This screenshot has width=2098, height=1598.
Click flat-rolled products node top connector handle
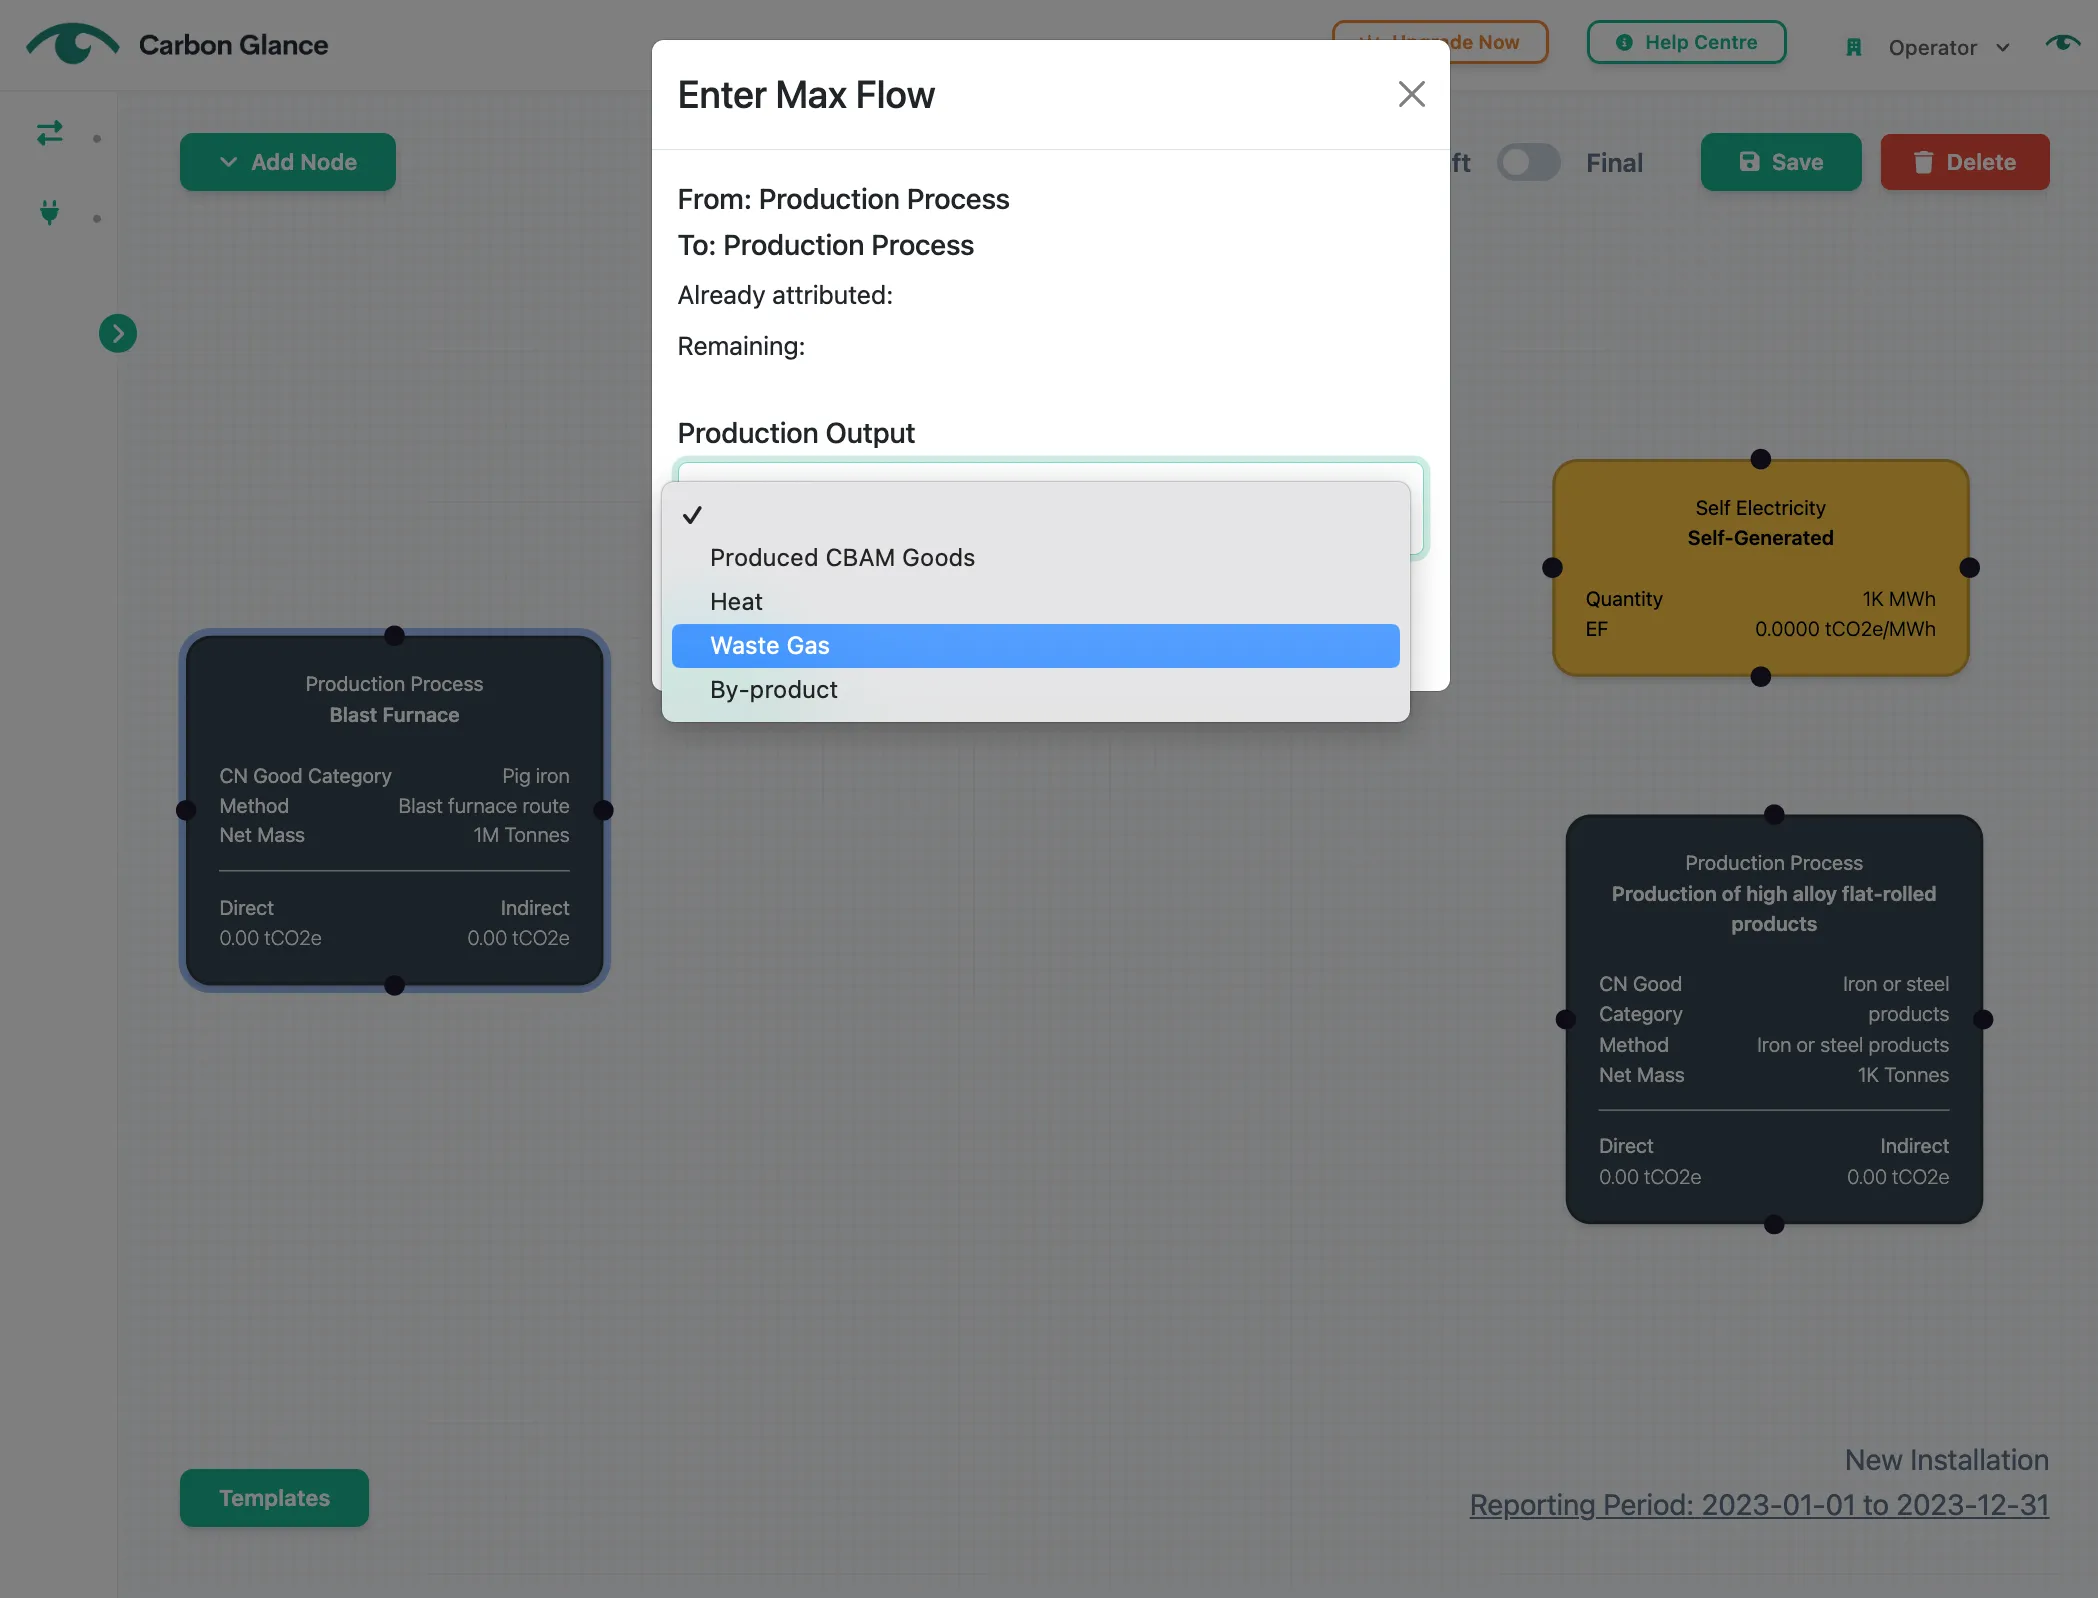coord(1774,814)
